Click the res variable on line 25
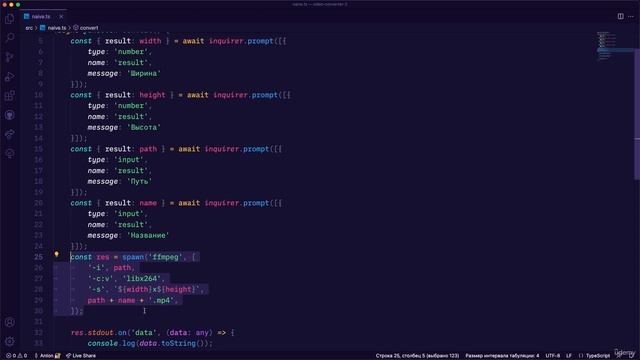640x360 pixels. [x=103, y=257]
